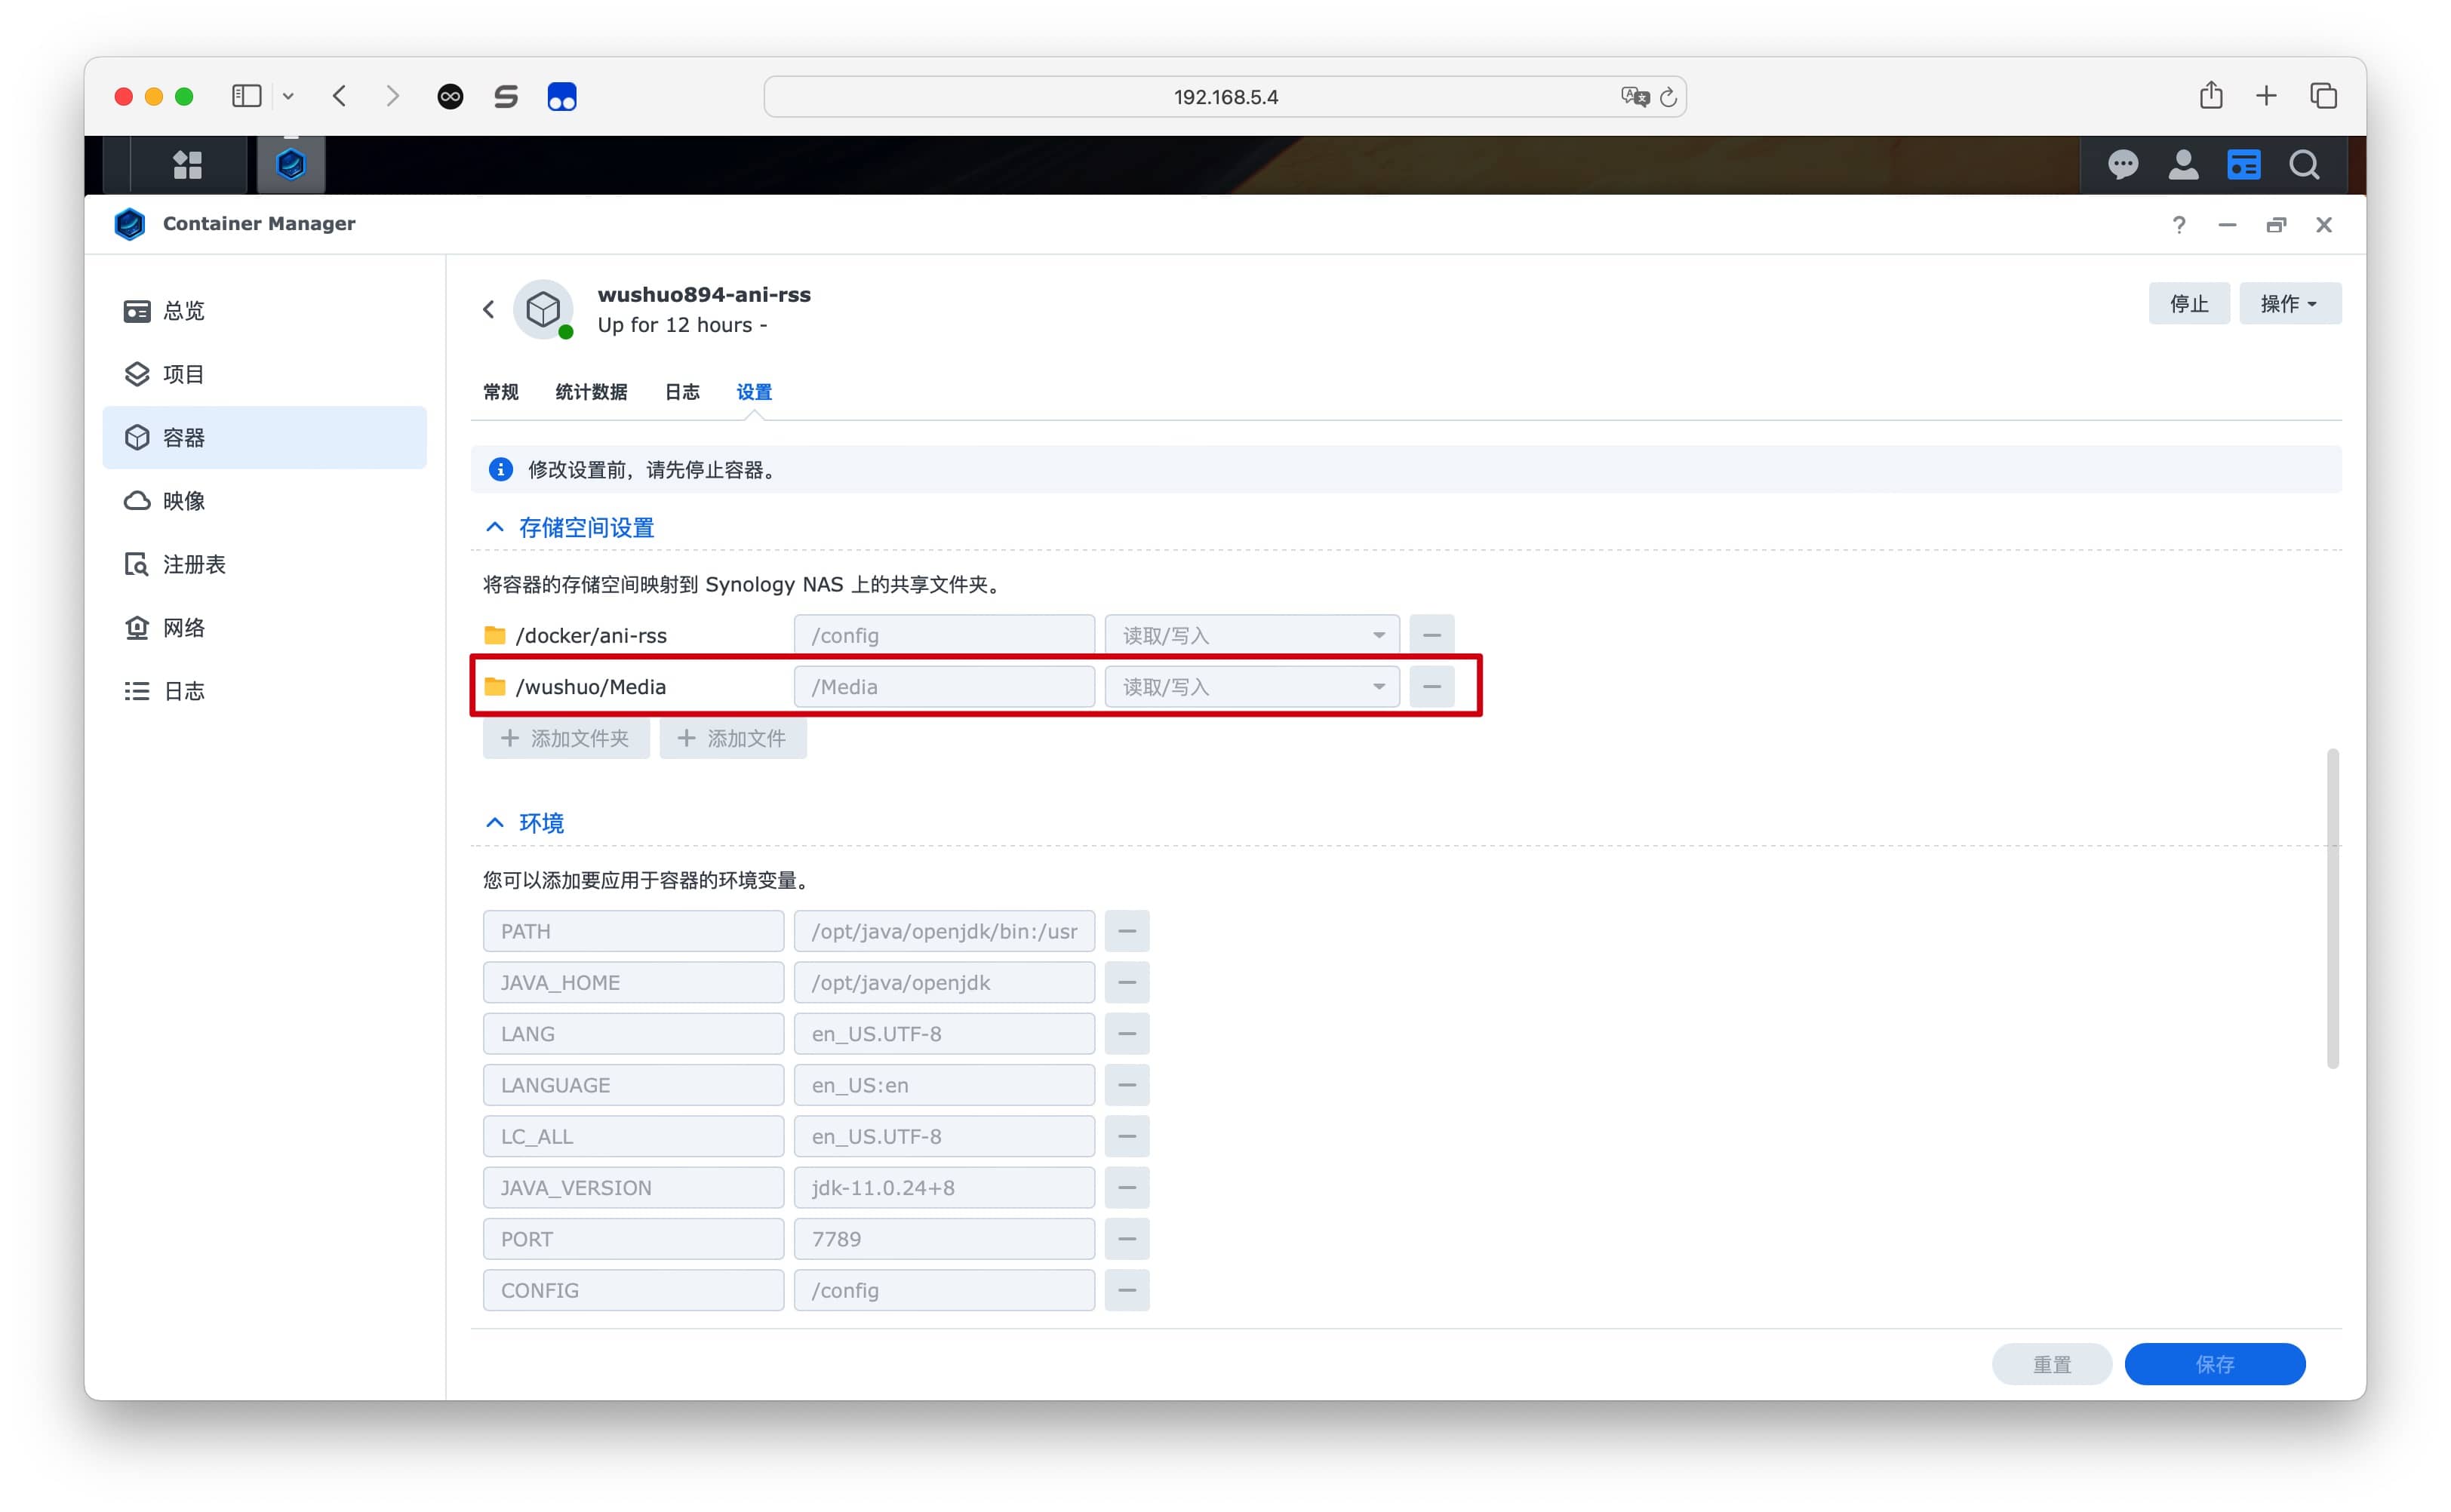This screenshot has height=1512, width=2451.
Task: Click the /config mount path field
Action: click(x=943, y=635)
